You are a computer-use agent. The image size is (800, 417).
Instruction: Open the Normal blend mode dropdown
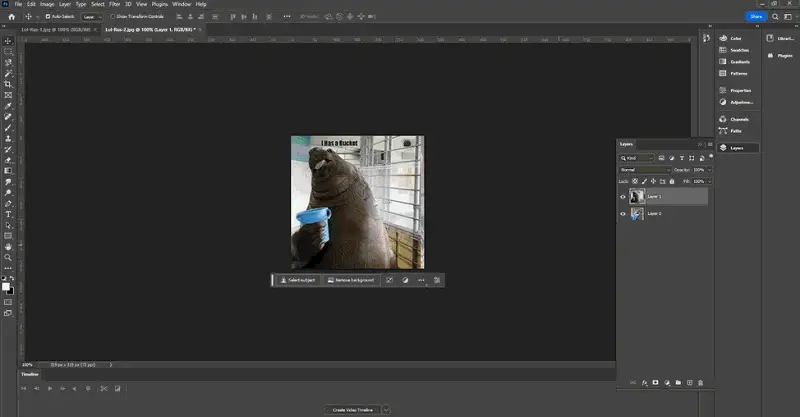click(645, 169)
